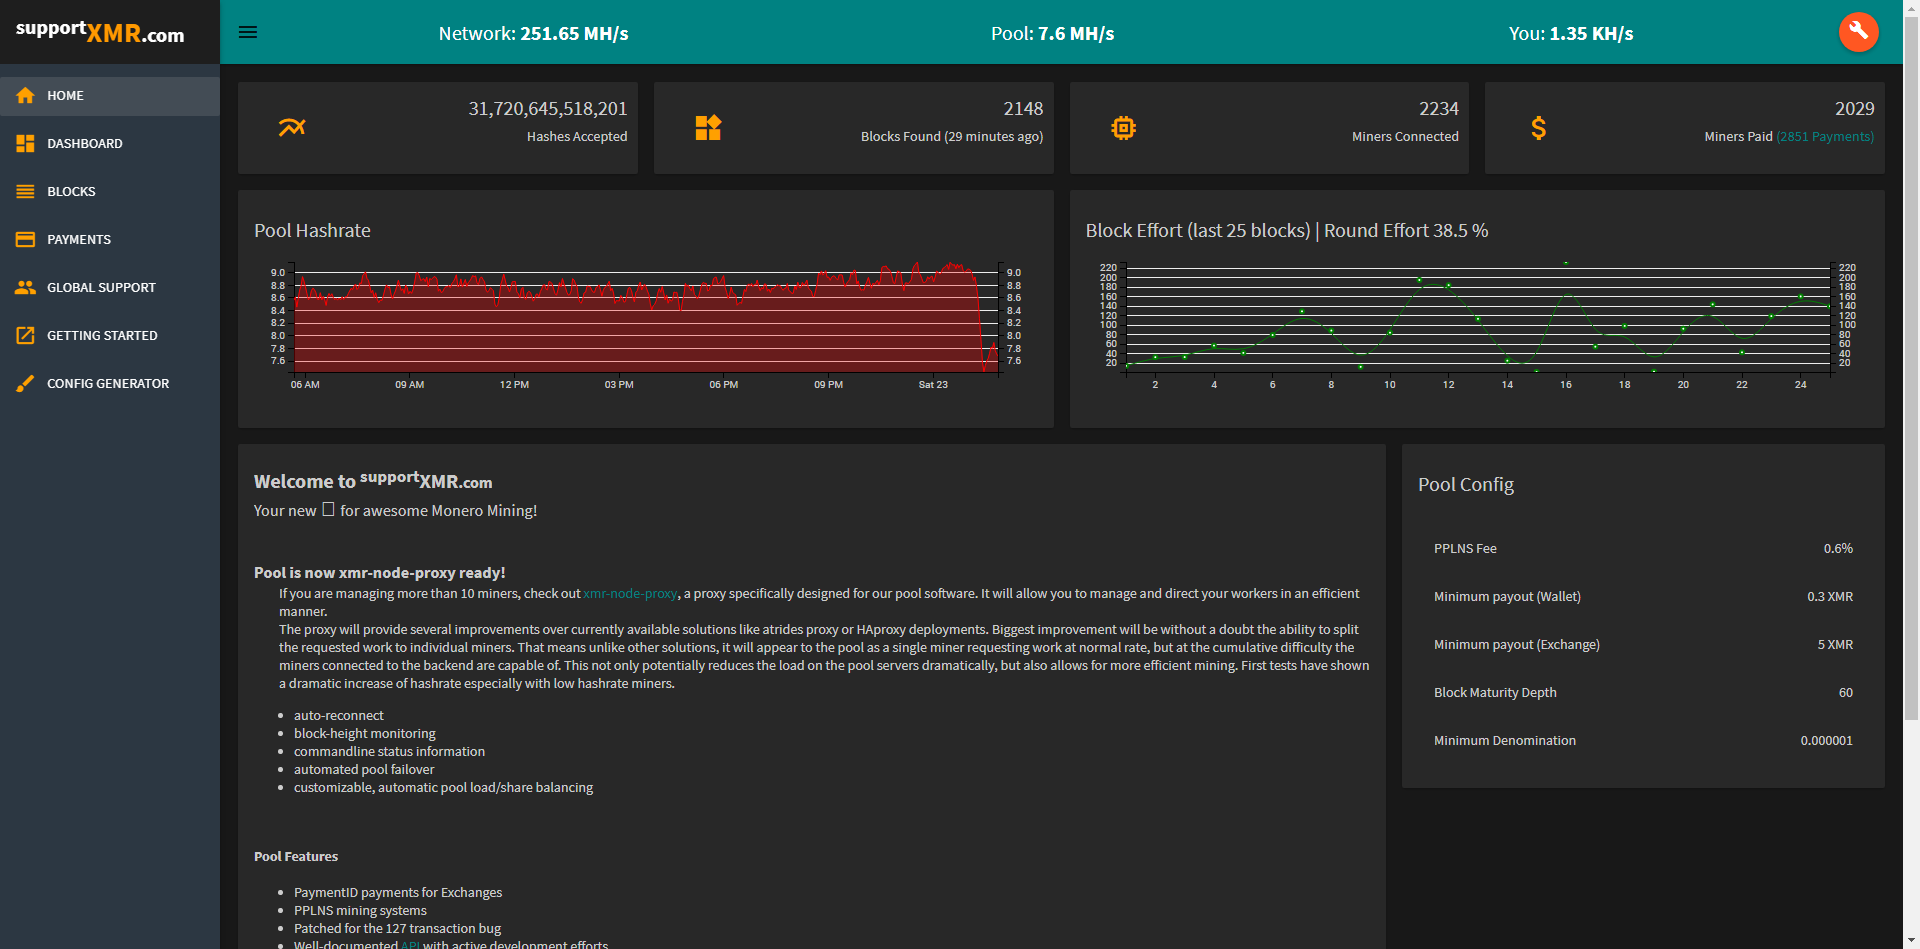The height and width of the screenshot is (949, 1920).
Task: Click the Block Maturity Depth label
Action: pyautogui.click(x=1495, y=693)
